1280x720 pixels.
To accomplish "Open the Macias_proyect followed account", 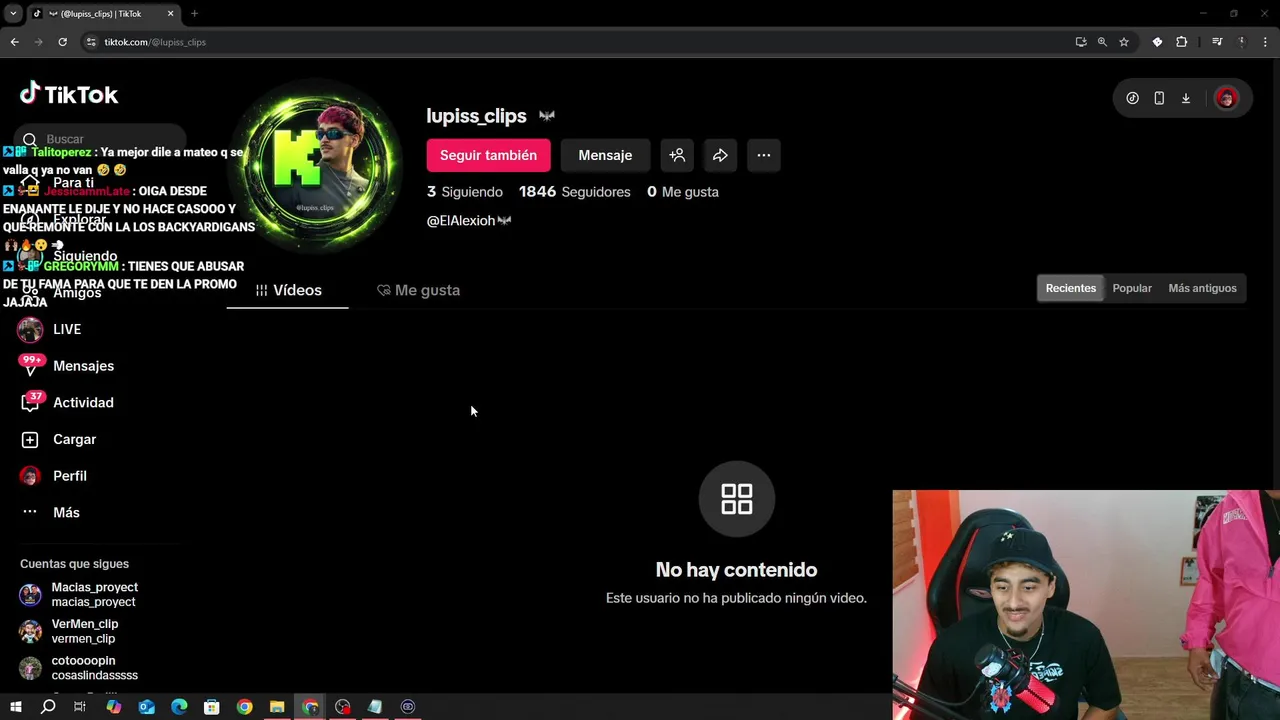I will point(80,594).
